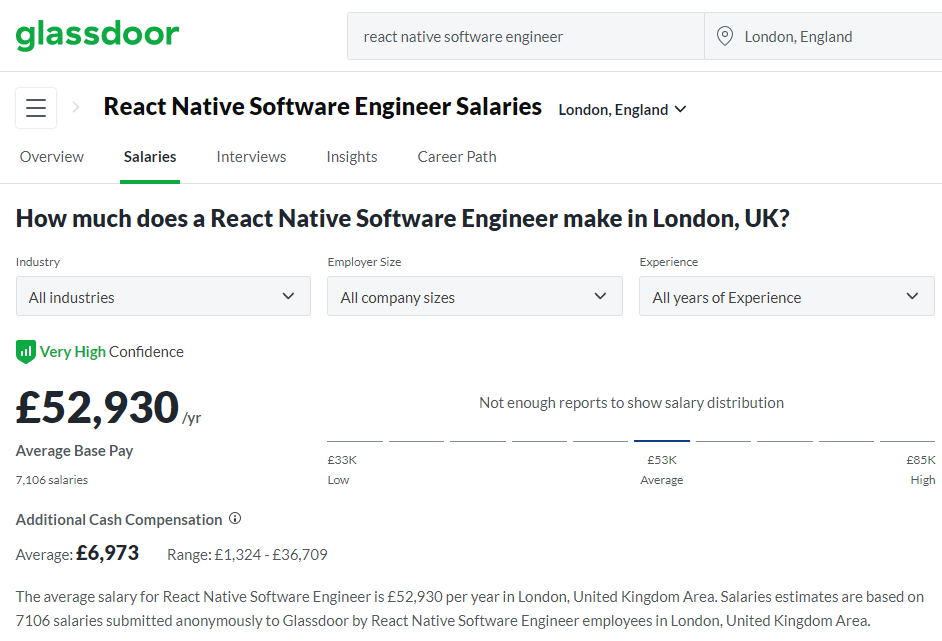Focus the job title search field
This screenshot has height=641, width=942.
tap(526, 37)
